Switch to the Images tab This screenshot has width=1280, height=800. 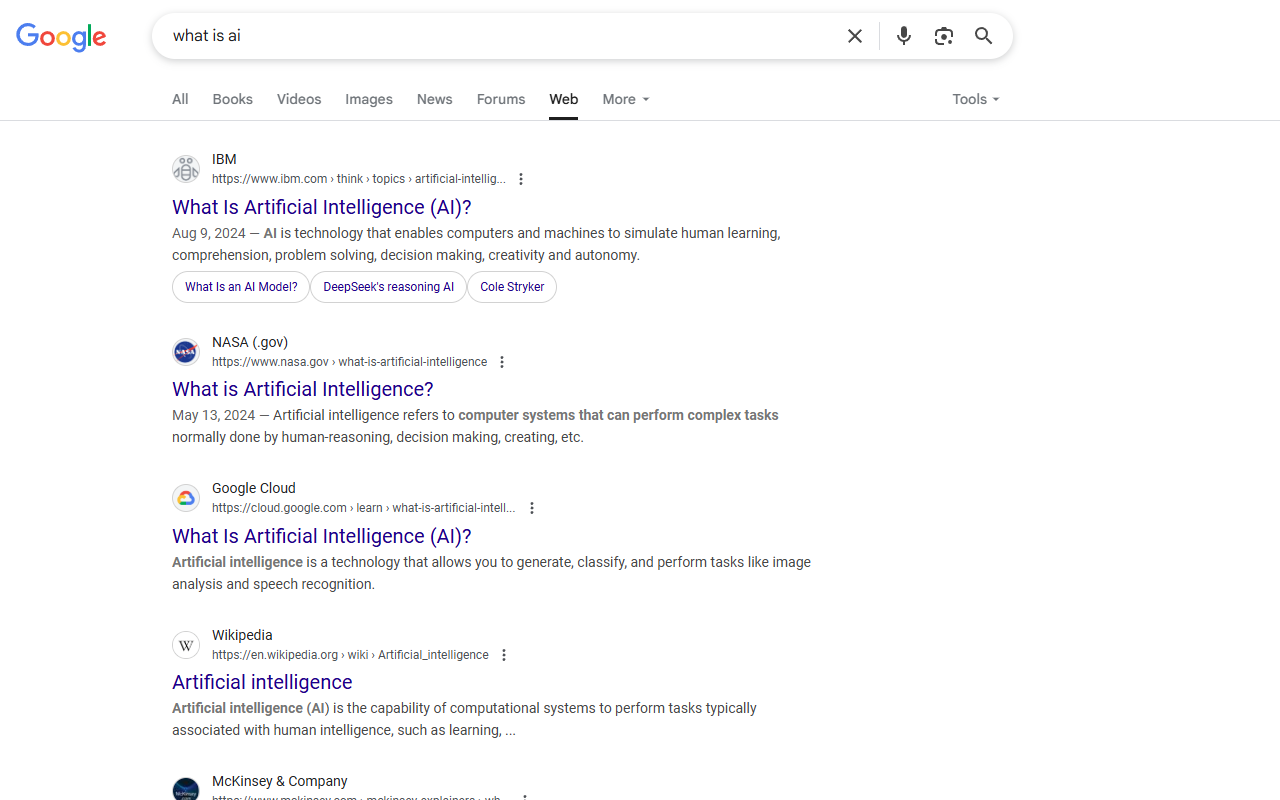pos(368,99)
